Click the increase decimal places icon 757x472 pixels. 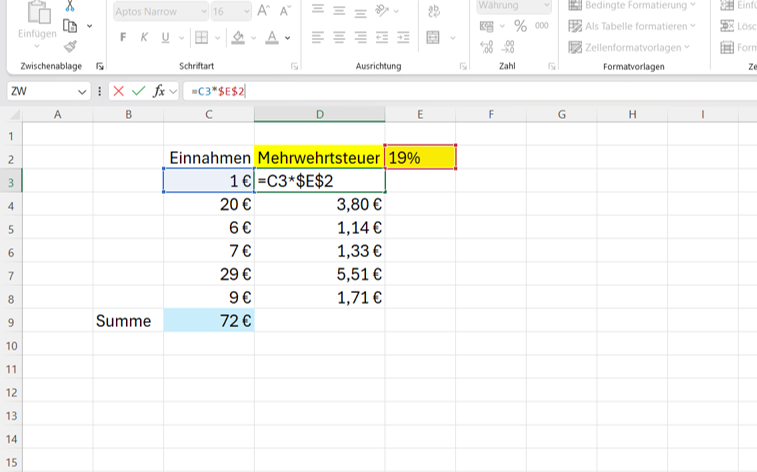[x=487, y=47]
